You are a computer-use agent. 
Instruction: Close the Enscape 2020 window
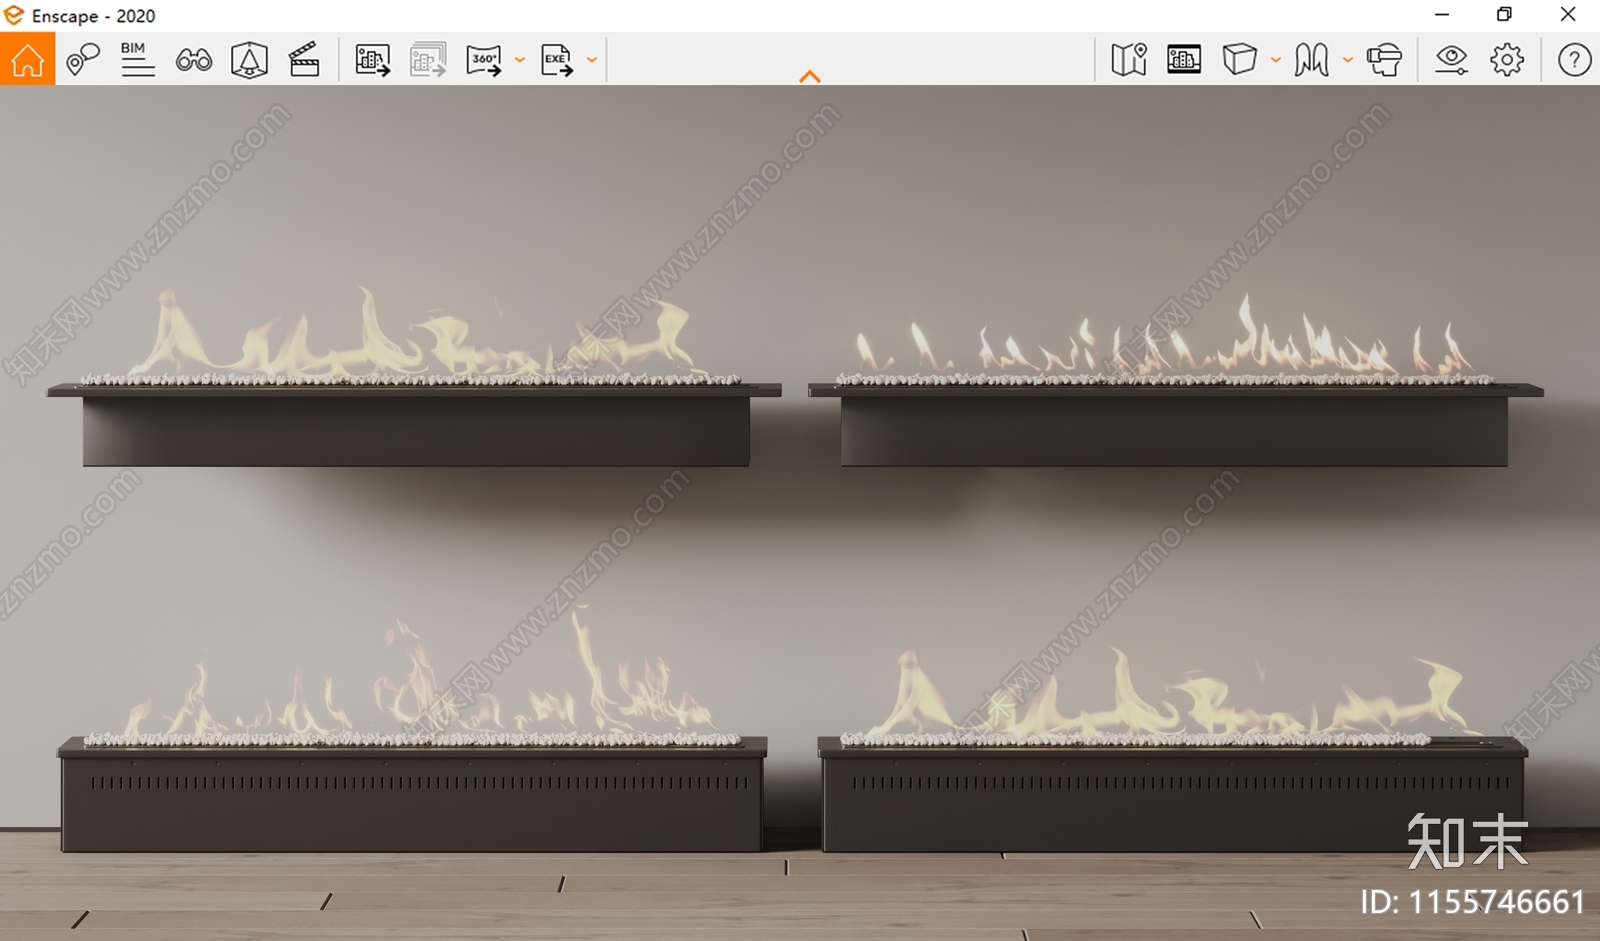coord(1568,15)
